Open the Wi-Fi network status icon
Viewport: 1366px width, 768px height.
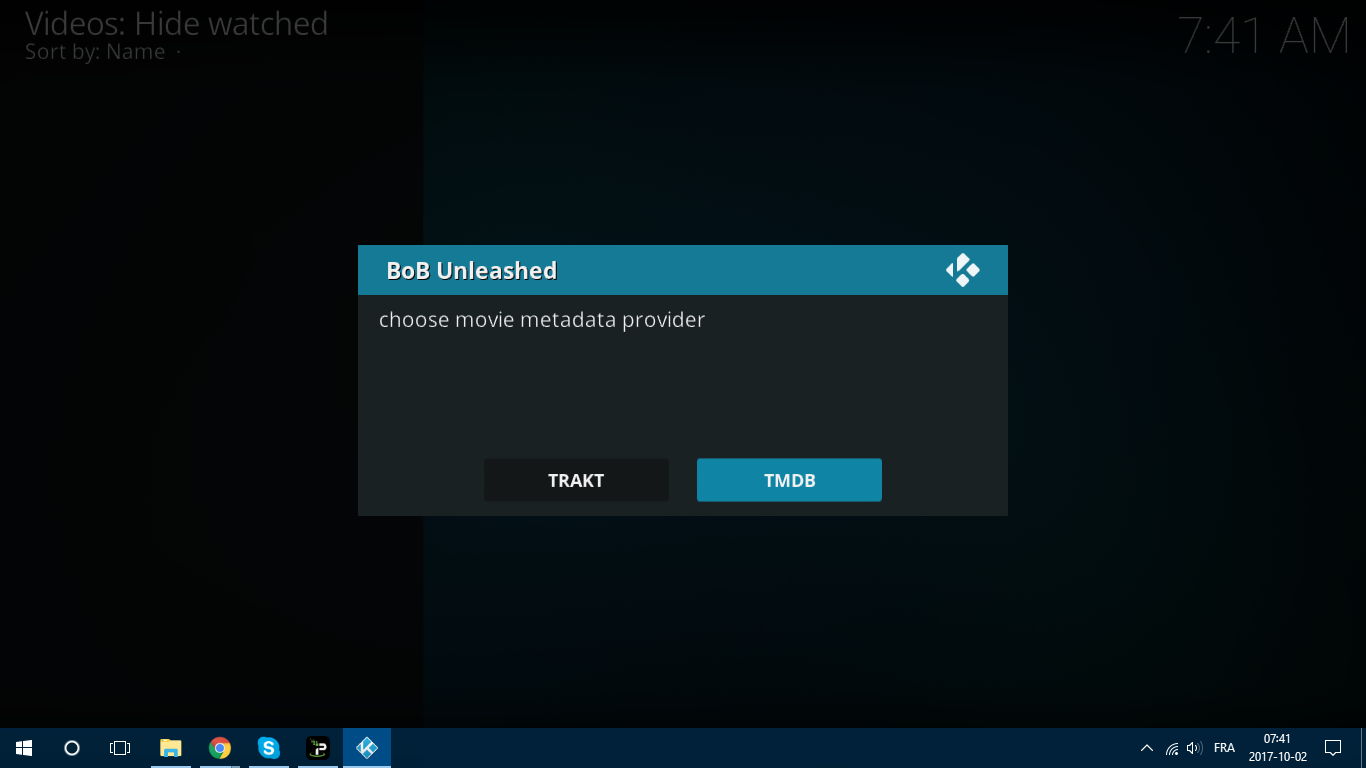pyautogui.click(x=1172, y=748)
